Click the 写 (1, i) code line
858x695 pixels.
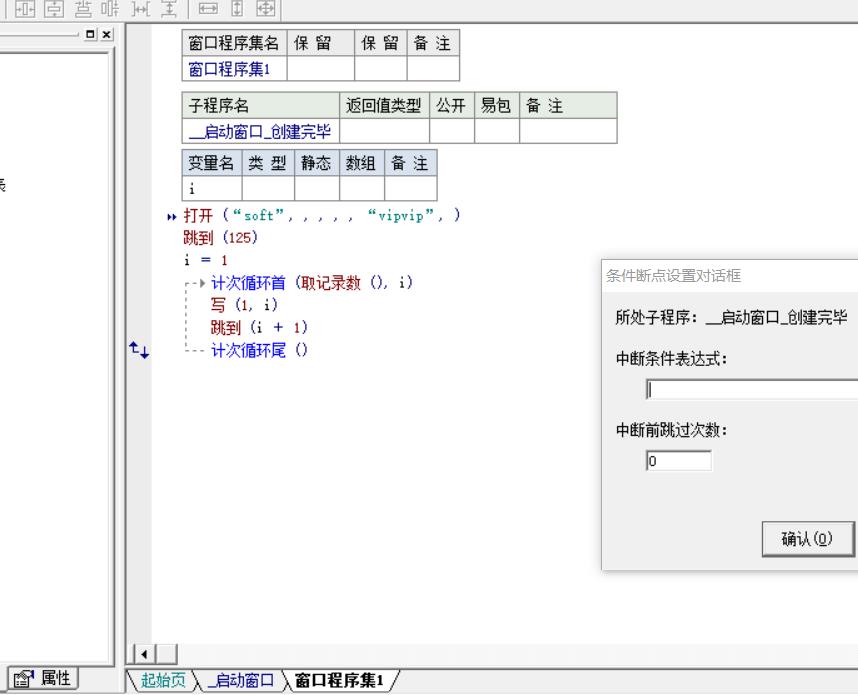pos(244,305)
